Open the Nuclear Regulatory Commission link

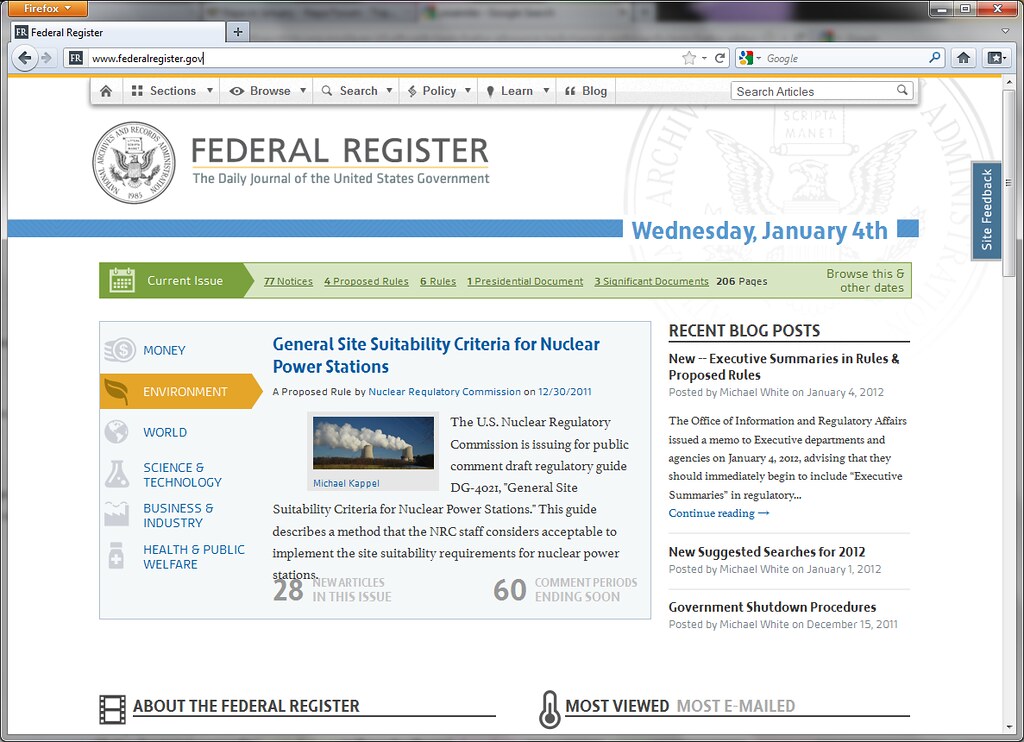pos(444,391)
